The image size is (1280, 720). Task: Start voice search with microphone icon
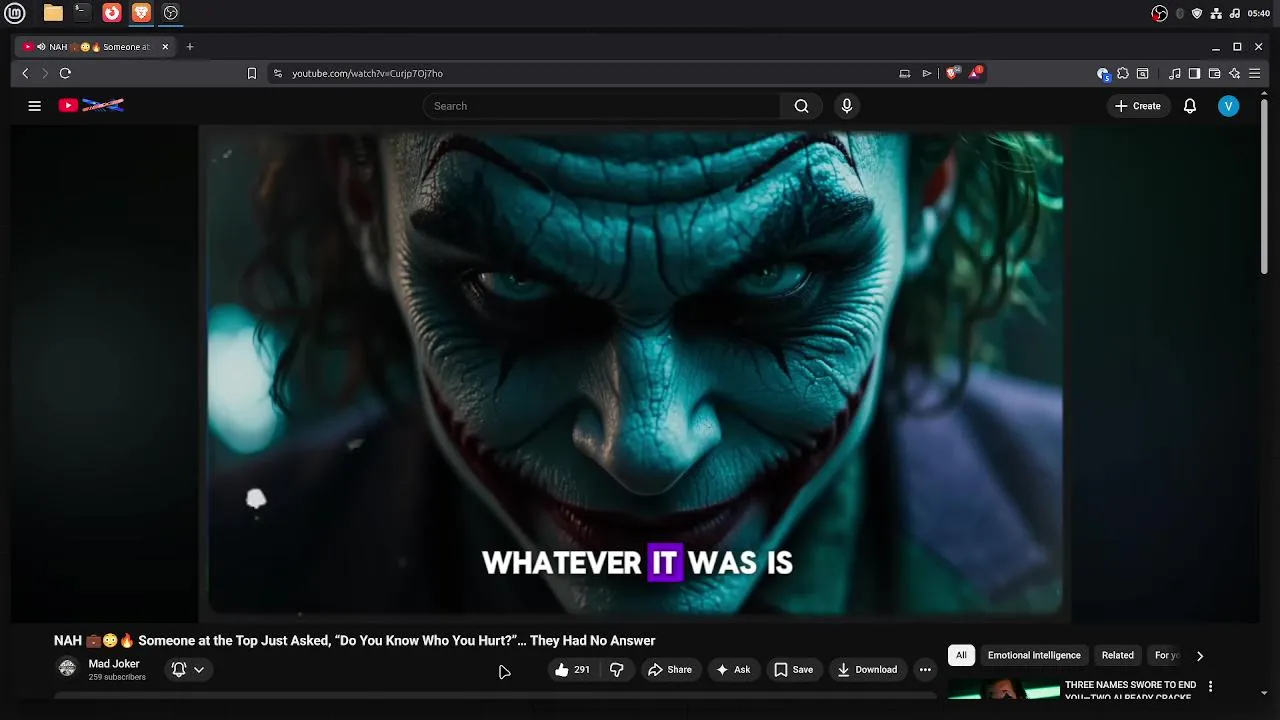[847, 106]
